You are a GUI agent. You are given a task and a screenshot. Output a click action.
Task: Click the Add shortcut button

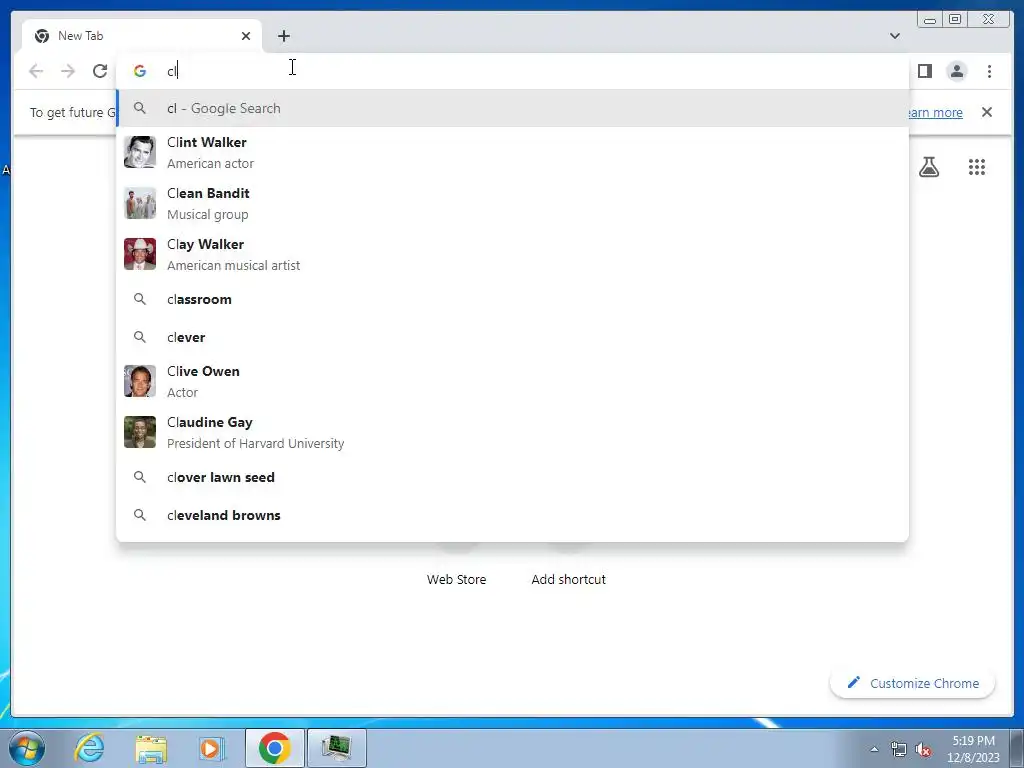568,579
